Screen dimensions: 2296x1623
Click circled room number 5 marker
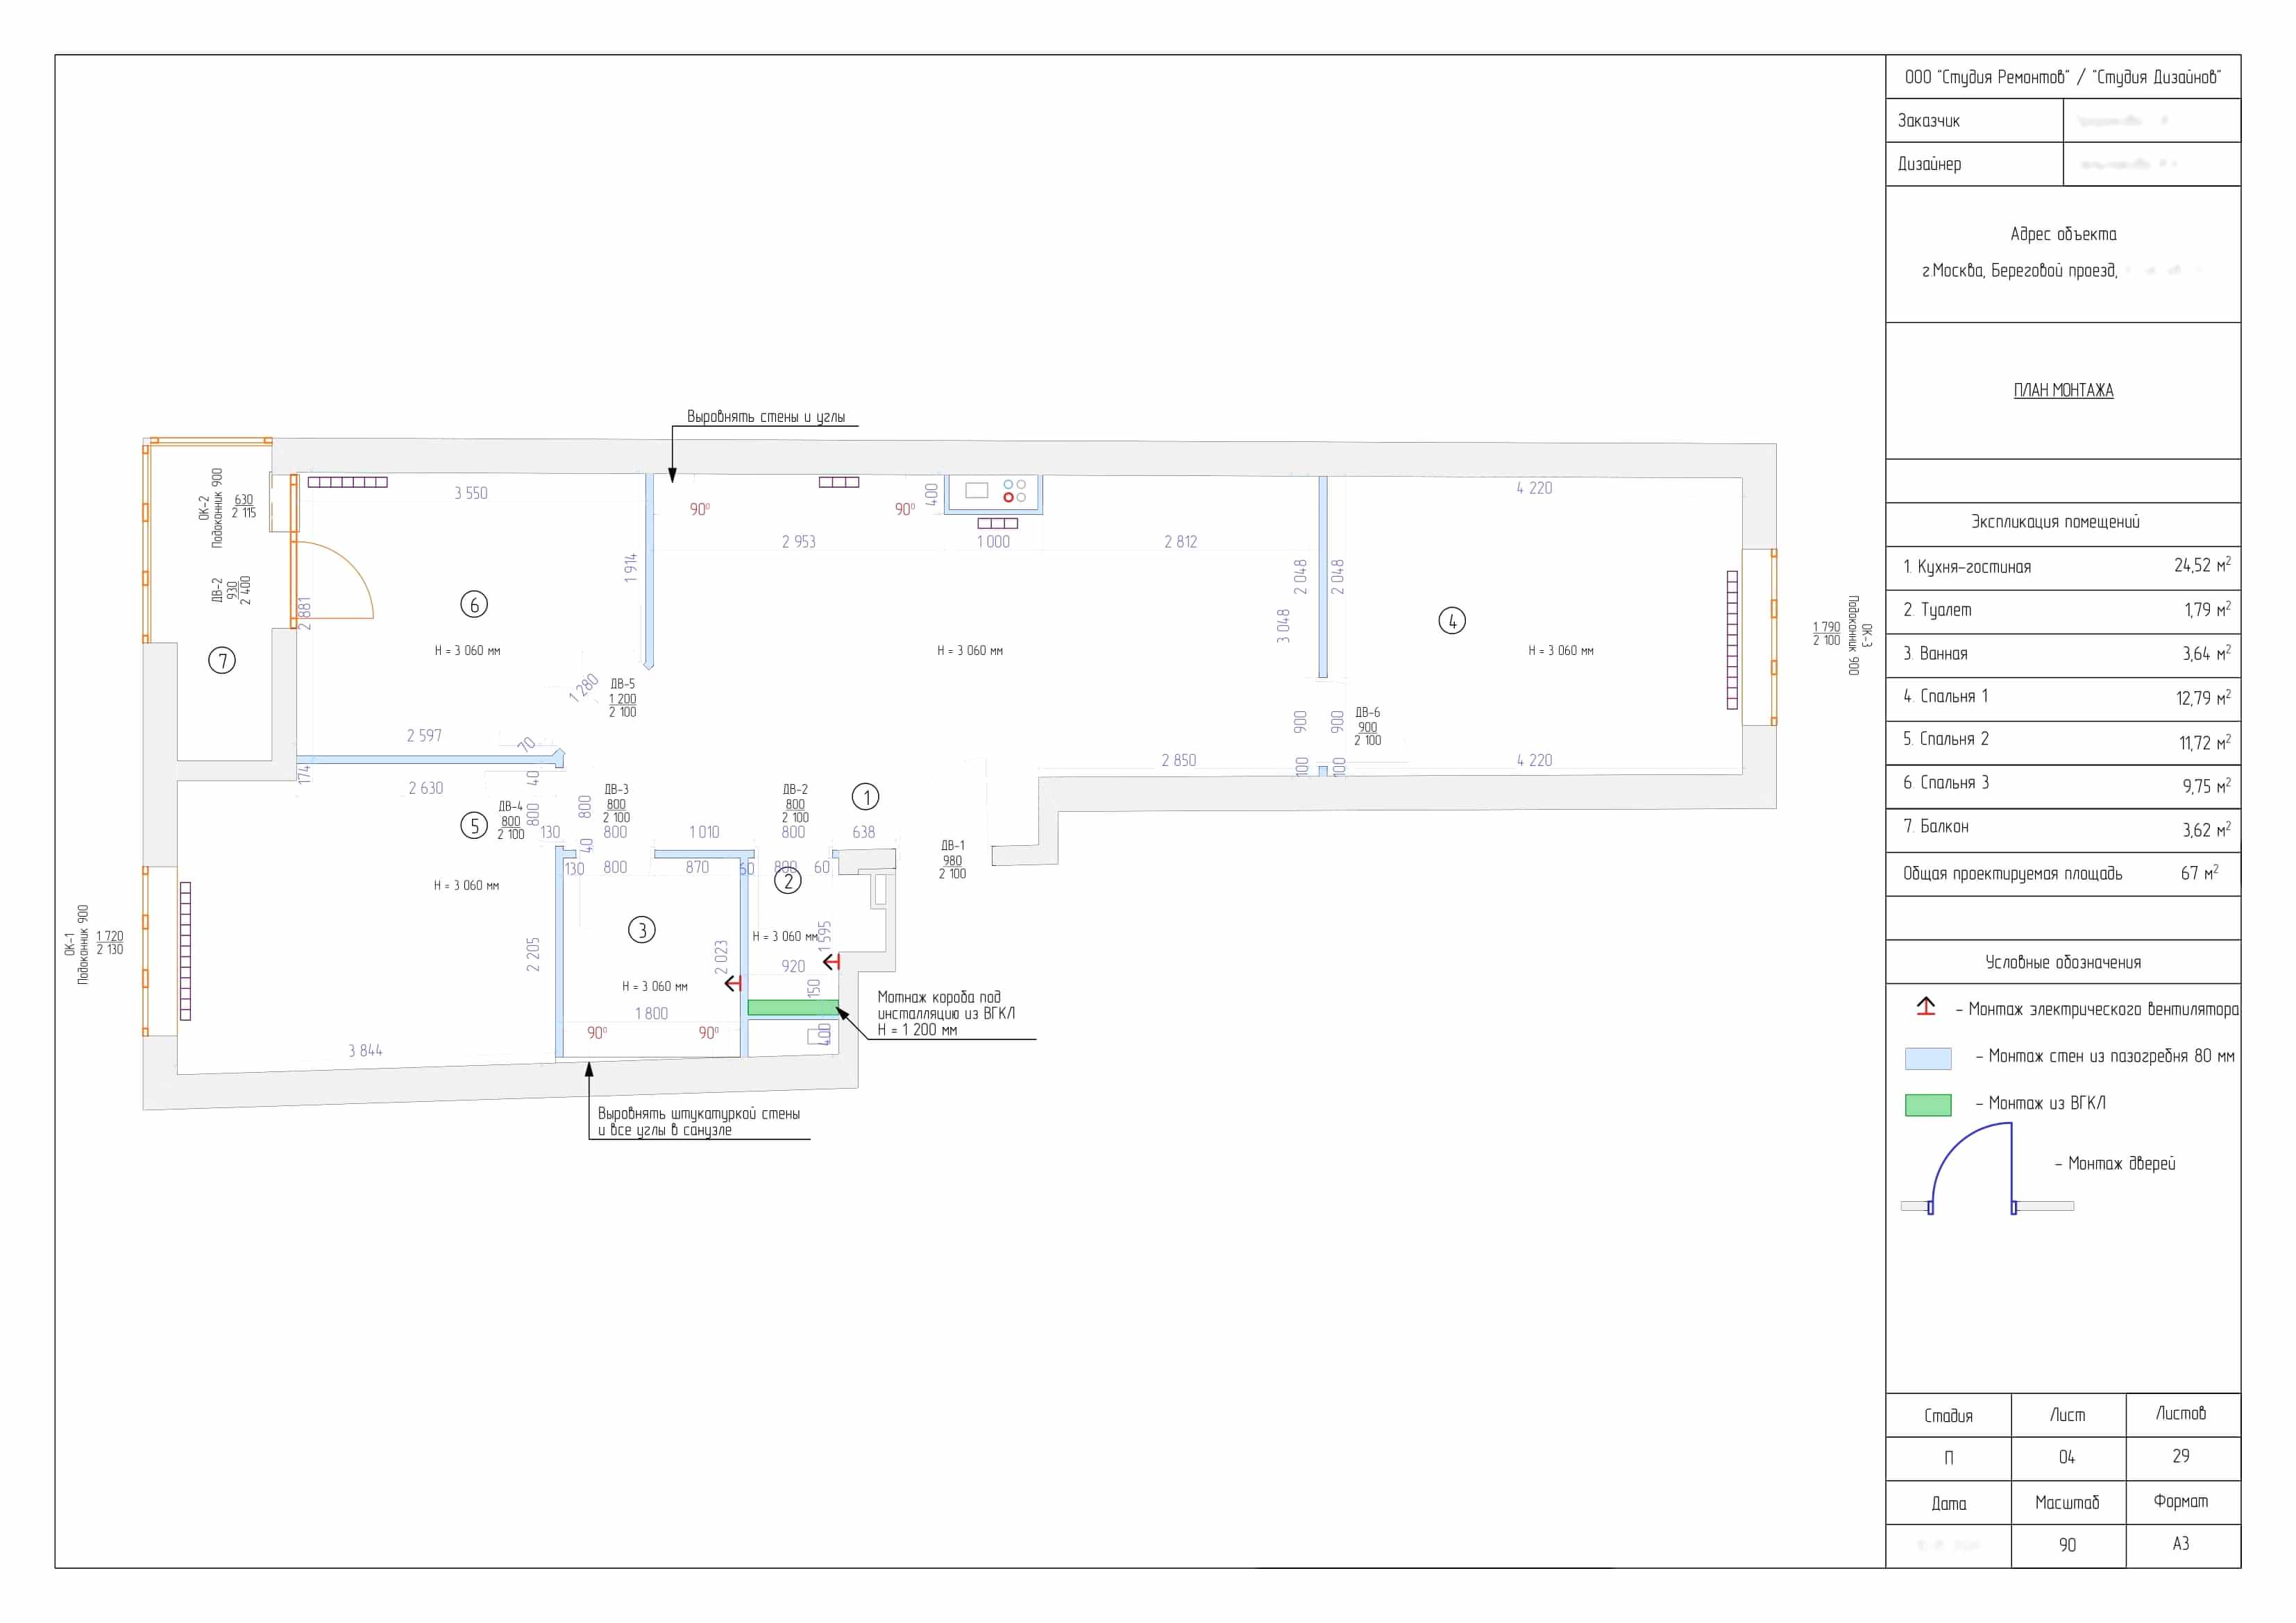point(474,825)
